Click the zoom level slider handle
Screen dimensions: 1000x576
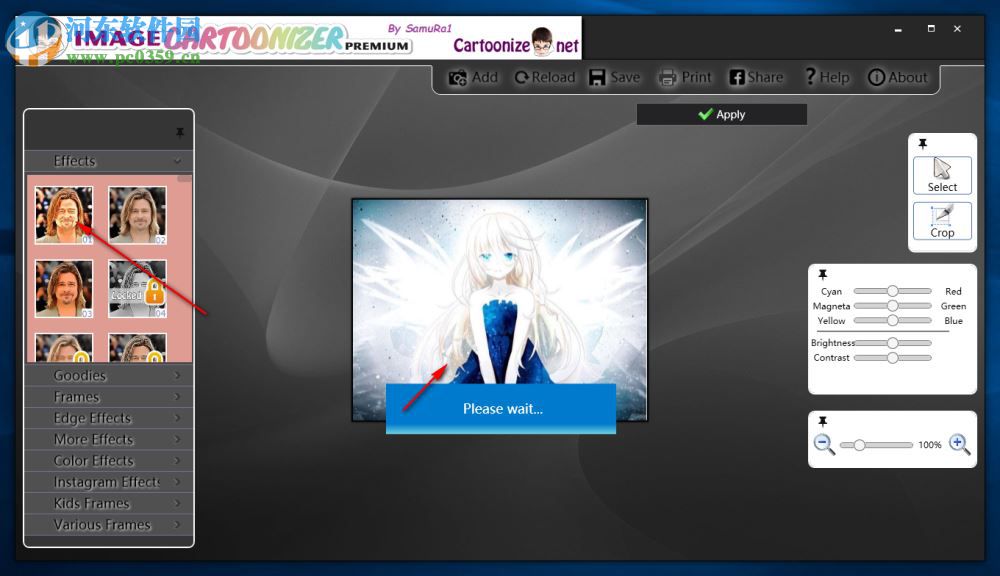(860, 445)
